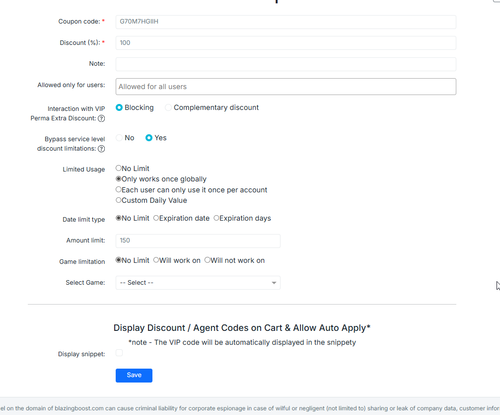The width and height of the screenshot is (500, 415).
Task: Choose No for bypass service level
Action: click(119, 138)
